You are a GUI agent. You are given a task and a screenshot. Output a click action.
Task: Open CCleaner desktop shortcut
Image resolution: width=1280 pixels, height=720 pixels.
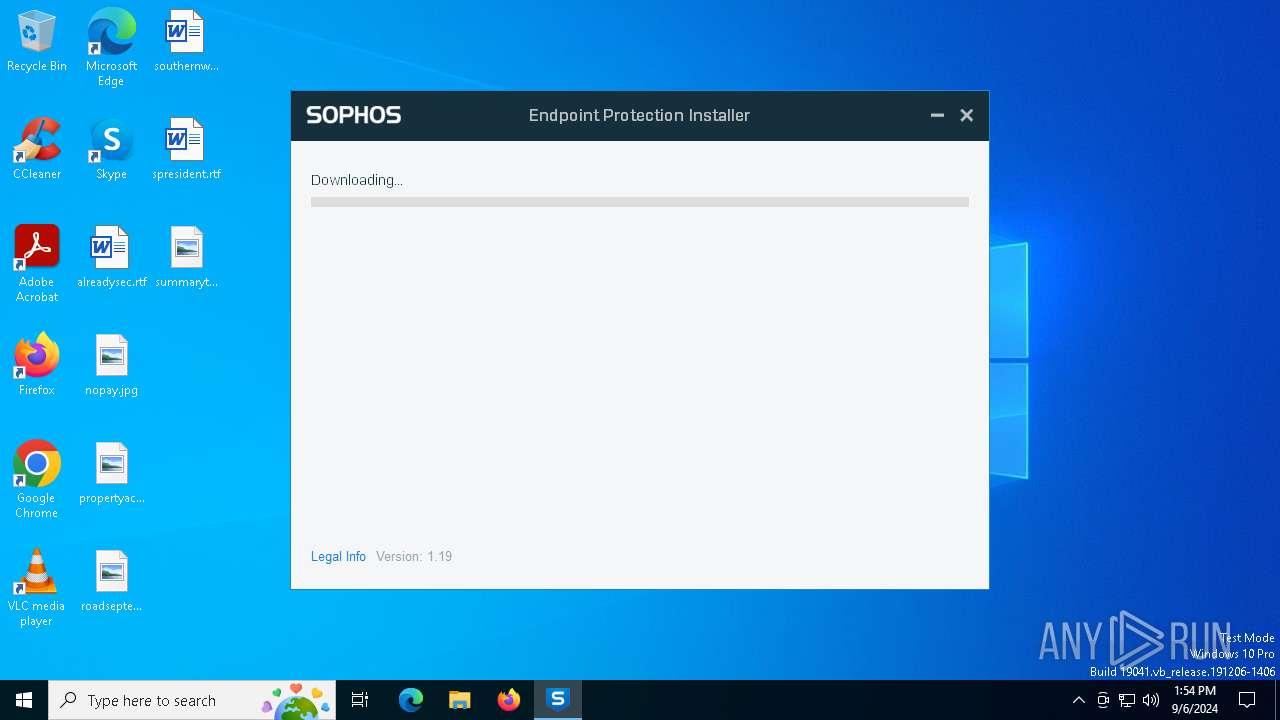(x=37, y=149)
